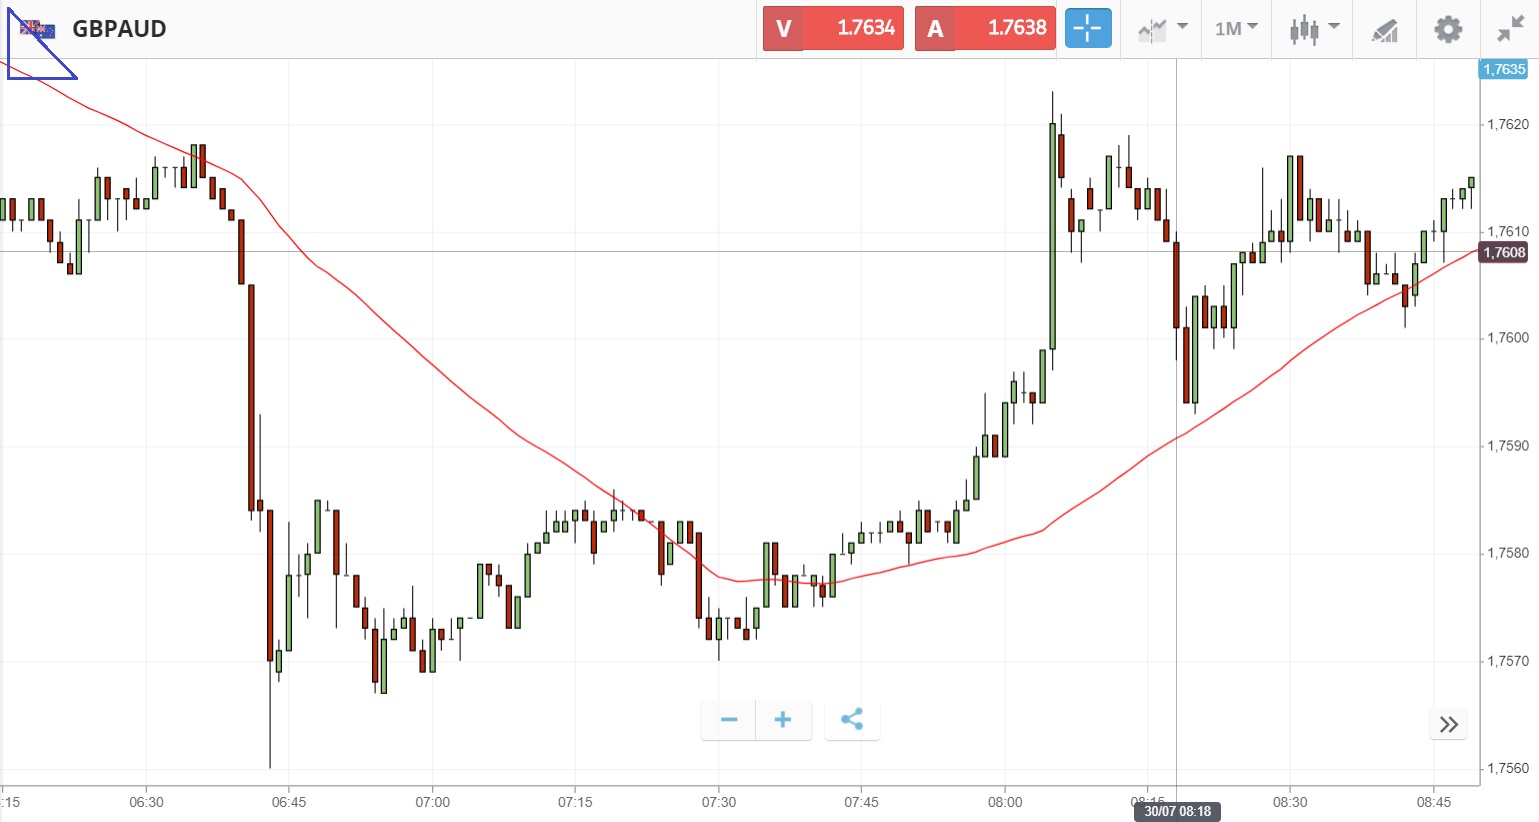
Task: Click the 30/07 08:18 time marker label
Action: 1178,811
